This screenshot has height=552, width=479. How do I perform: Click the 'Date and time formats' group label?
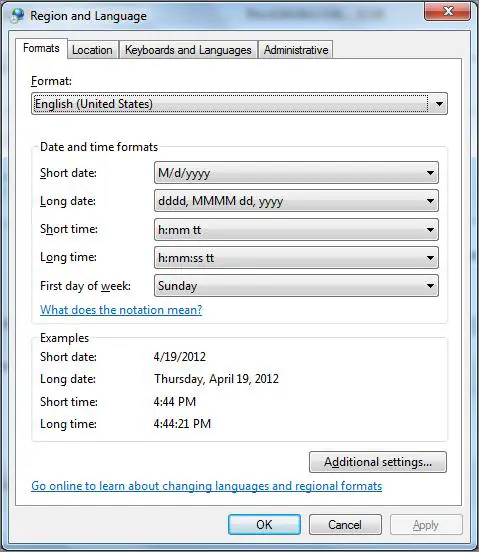[x=99, y=147]
